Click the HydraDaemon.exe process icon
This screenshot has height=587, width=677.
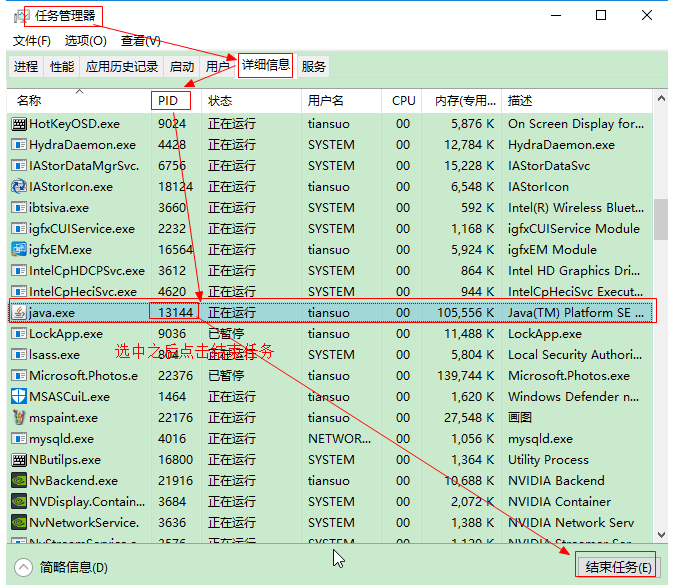click(19, 145)
